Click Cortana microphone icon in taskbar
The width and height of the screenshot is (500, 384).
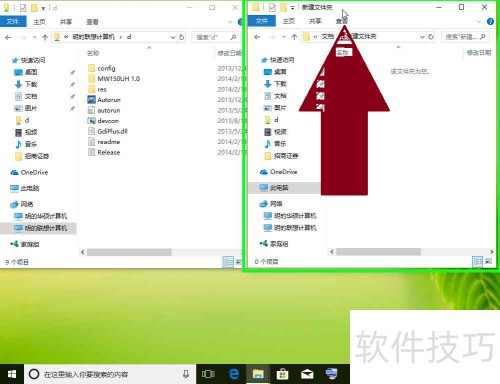pos(186,374)
